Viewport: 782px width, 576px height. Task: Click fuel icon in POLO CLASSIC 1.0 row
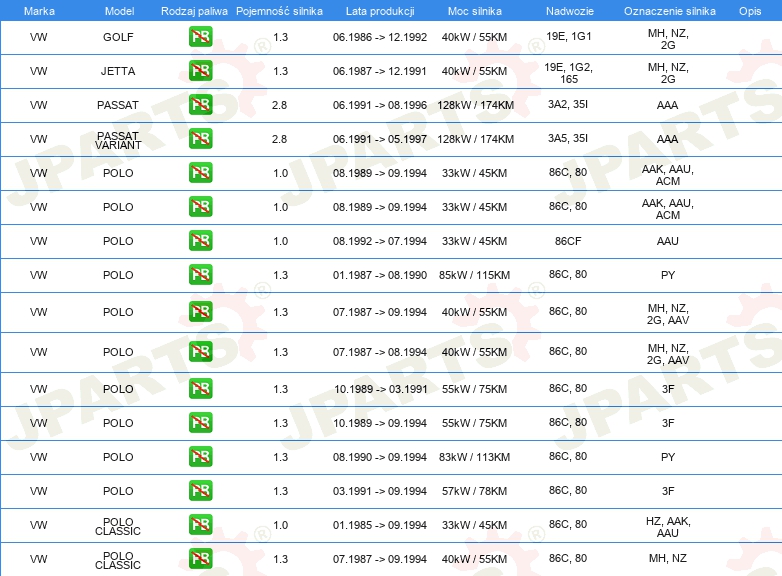click(x=200, y=525)
